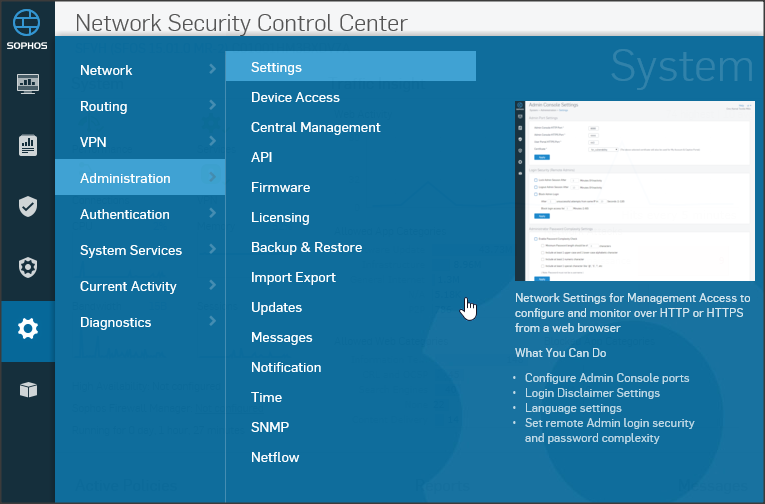Select Device Access from Administration submenu

pyautogui.click(x=295, y=97)
